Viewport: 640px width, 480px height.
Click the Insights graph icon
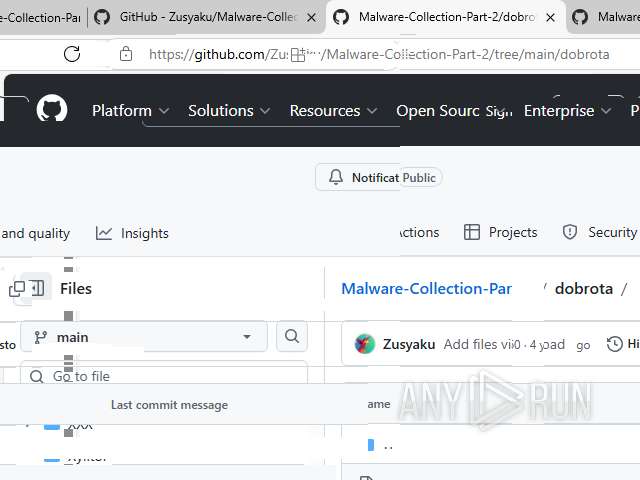104,233
